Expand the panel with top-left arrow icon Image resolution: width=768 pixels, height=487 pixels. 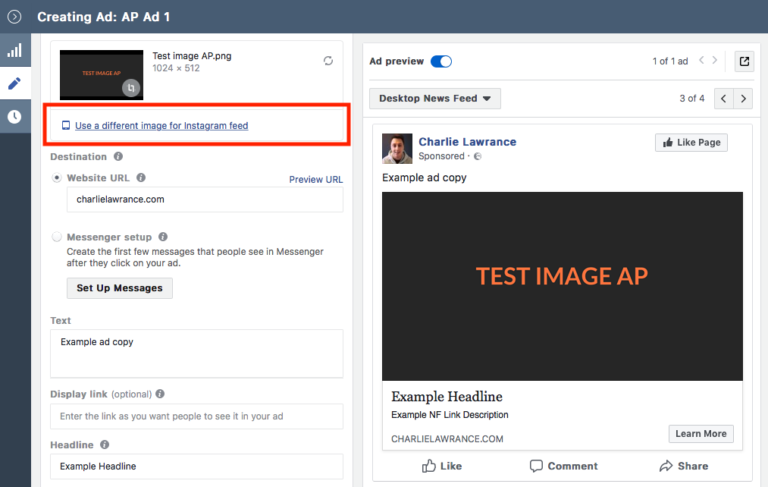(14, 17)
